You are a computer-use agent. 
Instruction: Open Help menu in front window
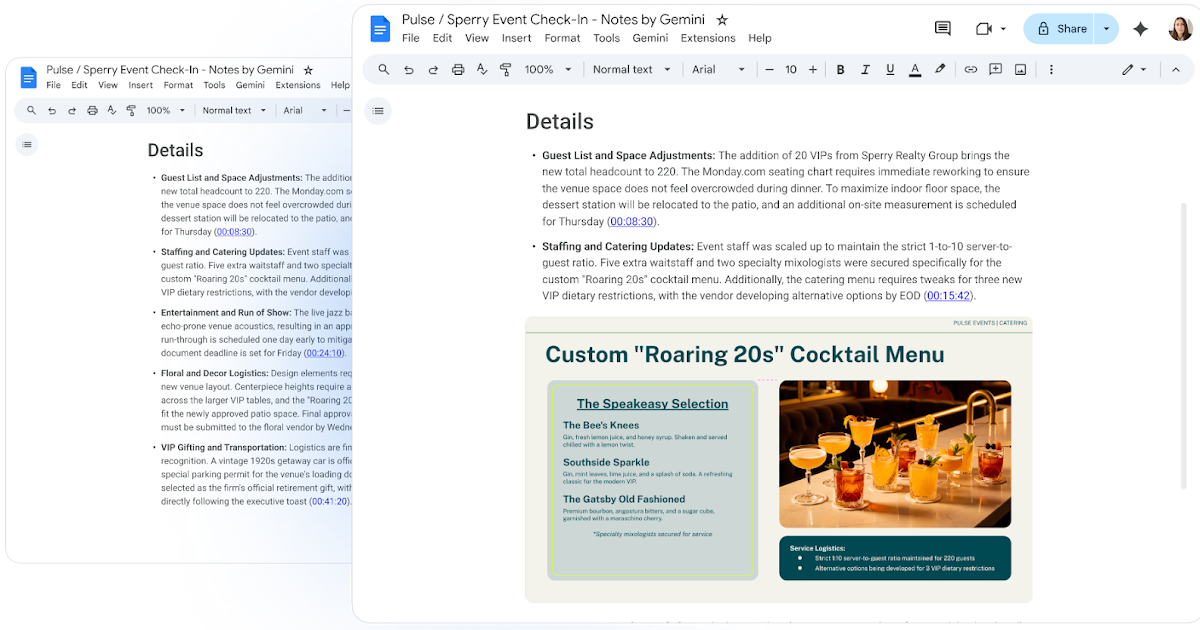point(760,38)
